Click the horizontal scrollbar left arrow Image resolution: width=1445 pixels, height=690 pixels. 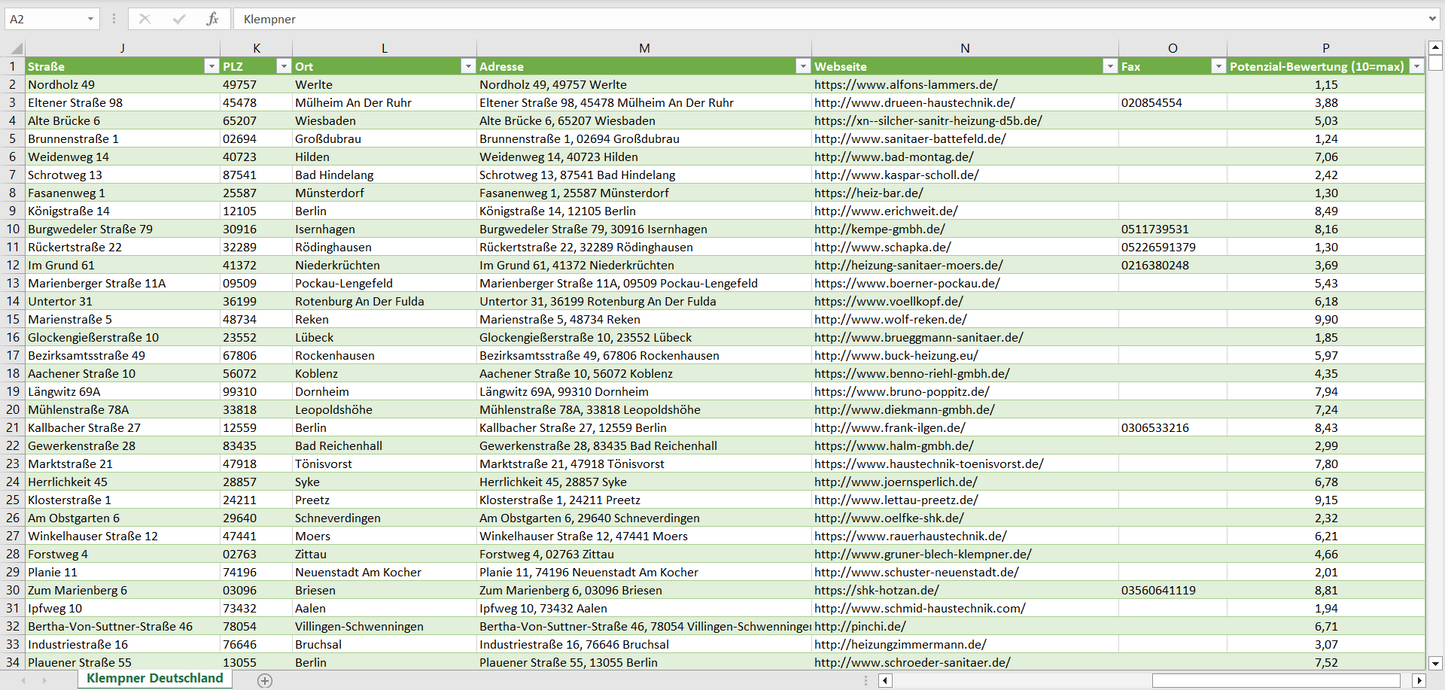885,681
